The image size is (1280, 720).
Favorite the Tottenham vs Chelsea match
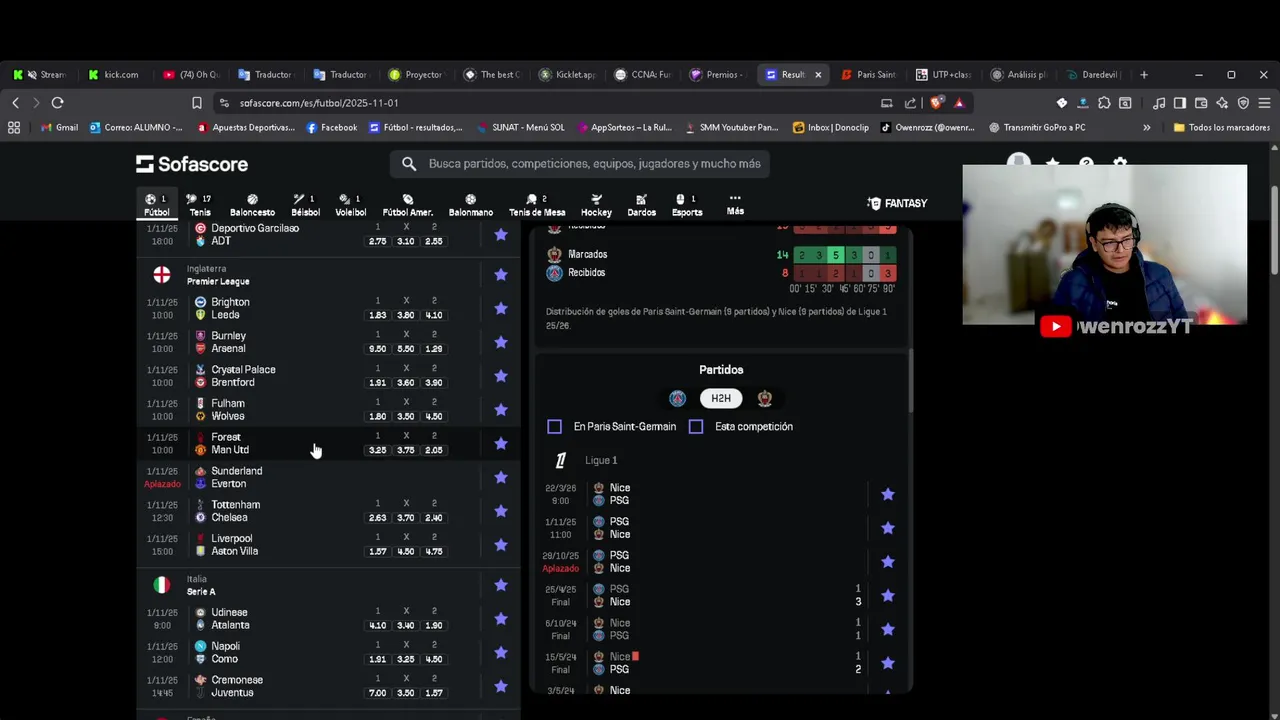point(501,511)
